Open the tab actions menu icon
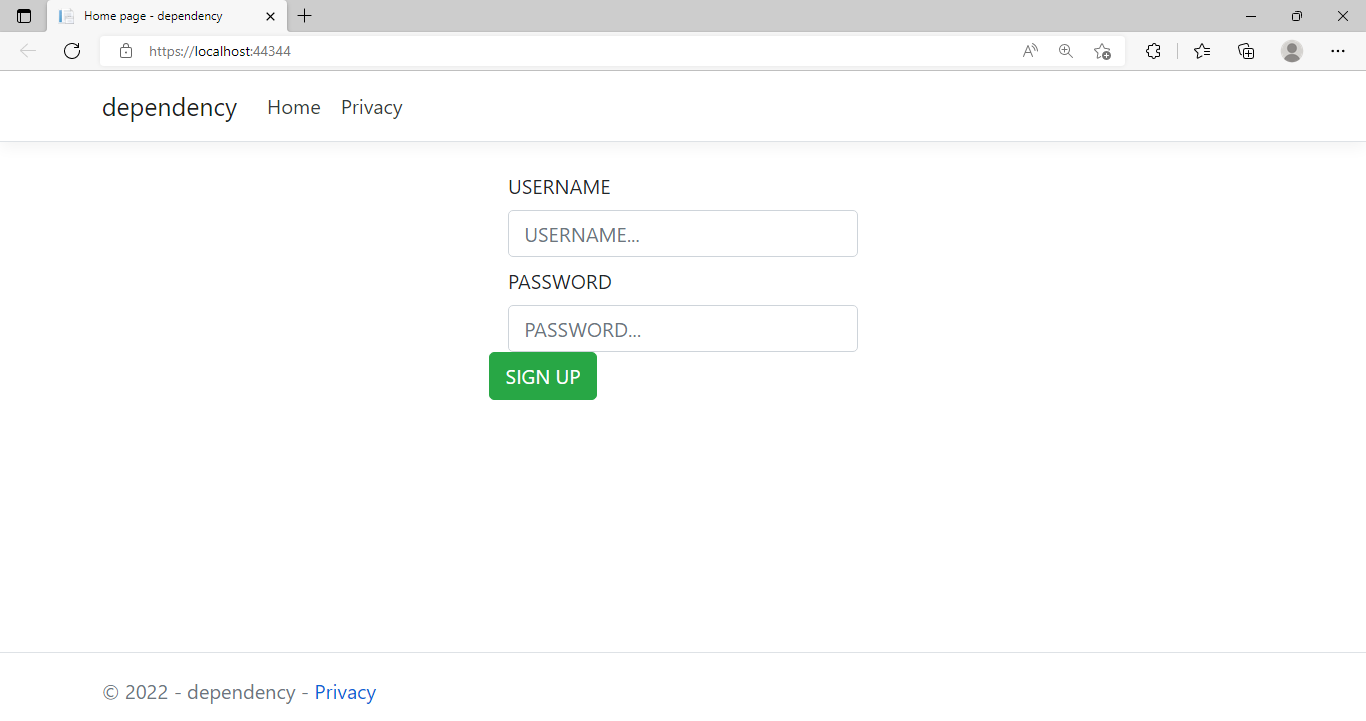This screenshot has width=1366, height=721. click(24, 16)
